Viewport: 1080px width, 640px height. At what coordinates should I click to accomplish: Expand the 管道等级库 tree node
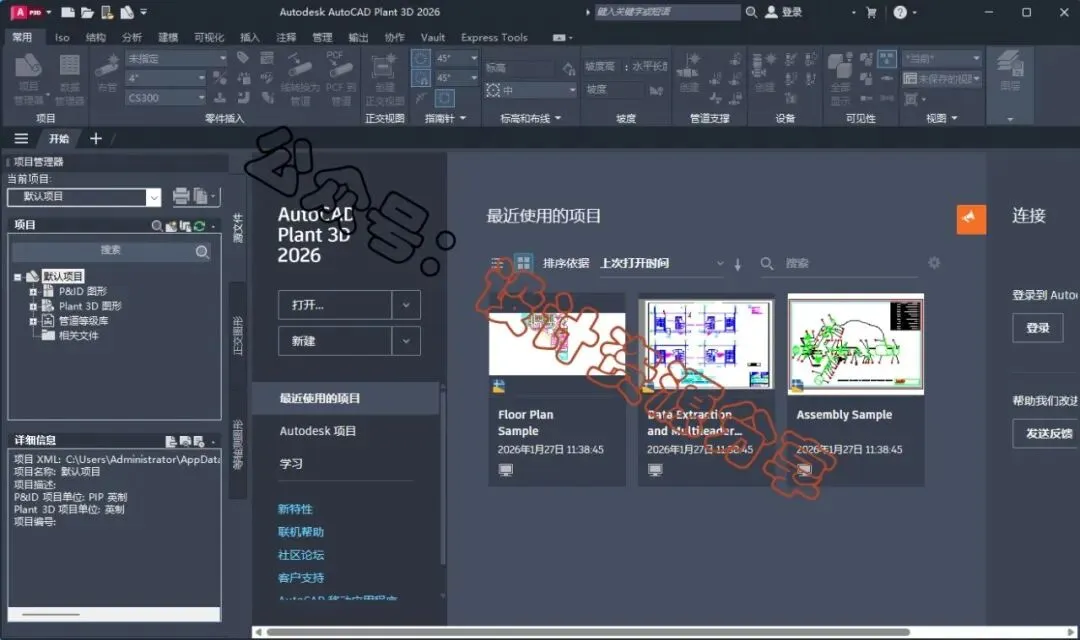32,321
